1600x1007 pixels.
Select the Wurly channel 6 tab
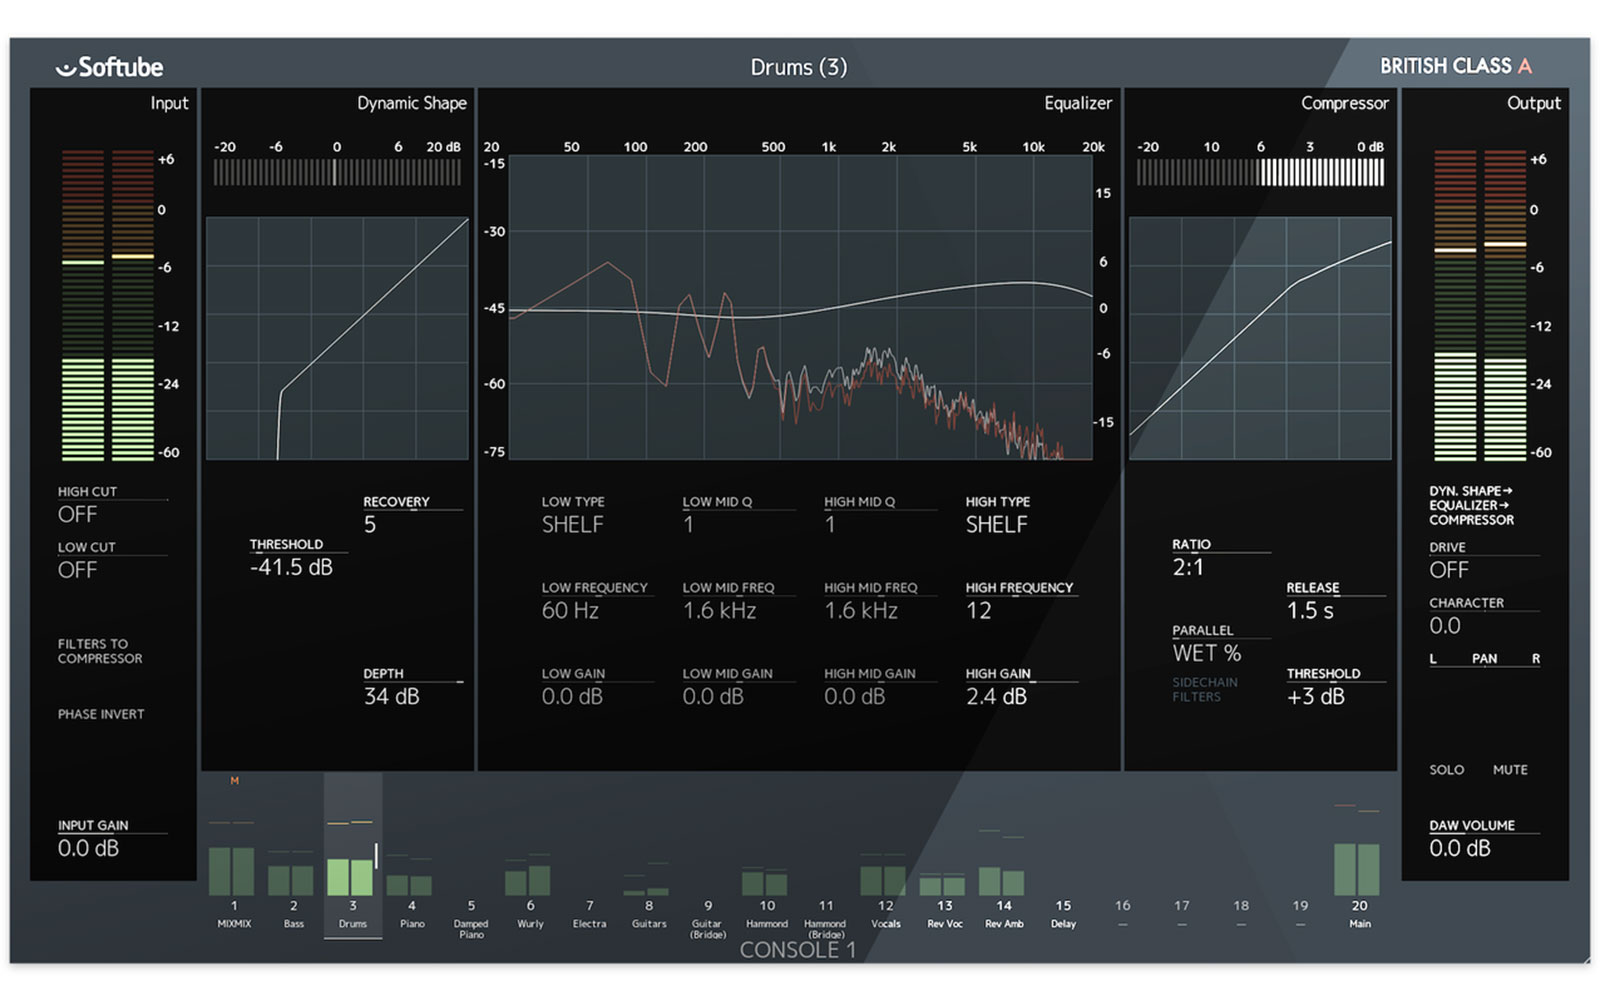click(530, 914)
